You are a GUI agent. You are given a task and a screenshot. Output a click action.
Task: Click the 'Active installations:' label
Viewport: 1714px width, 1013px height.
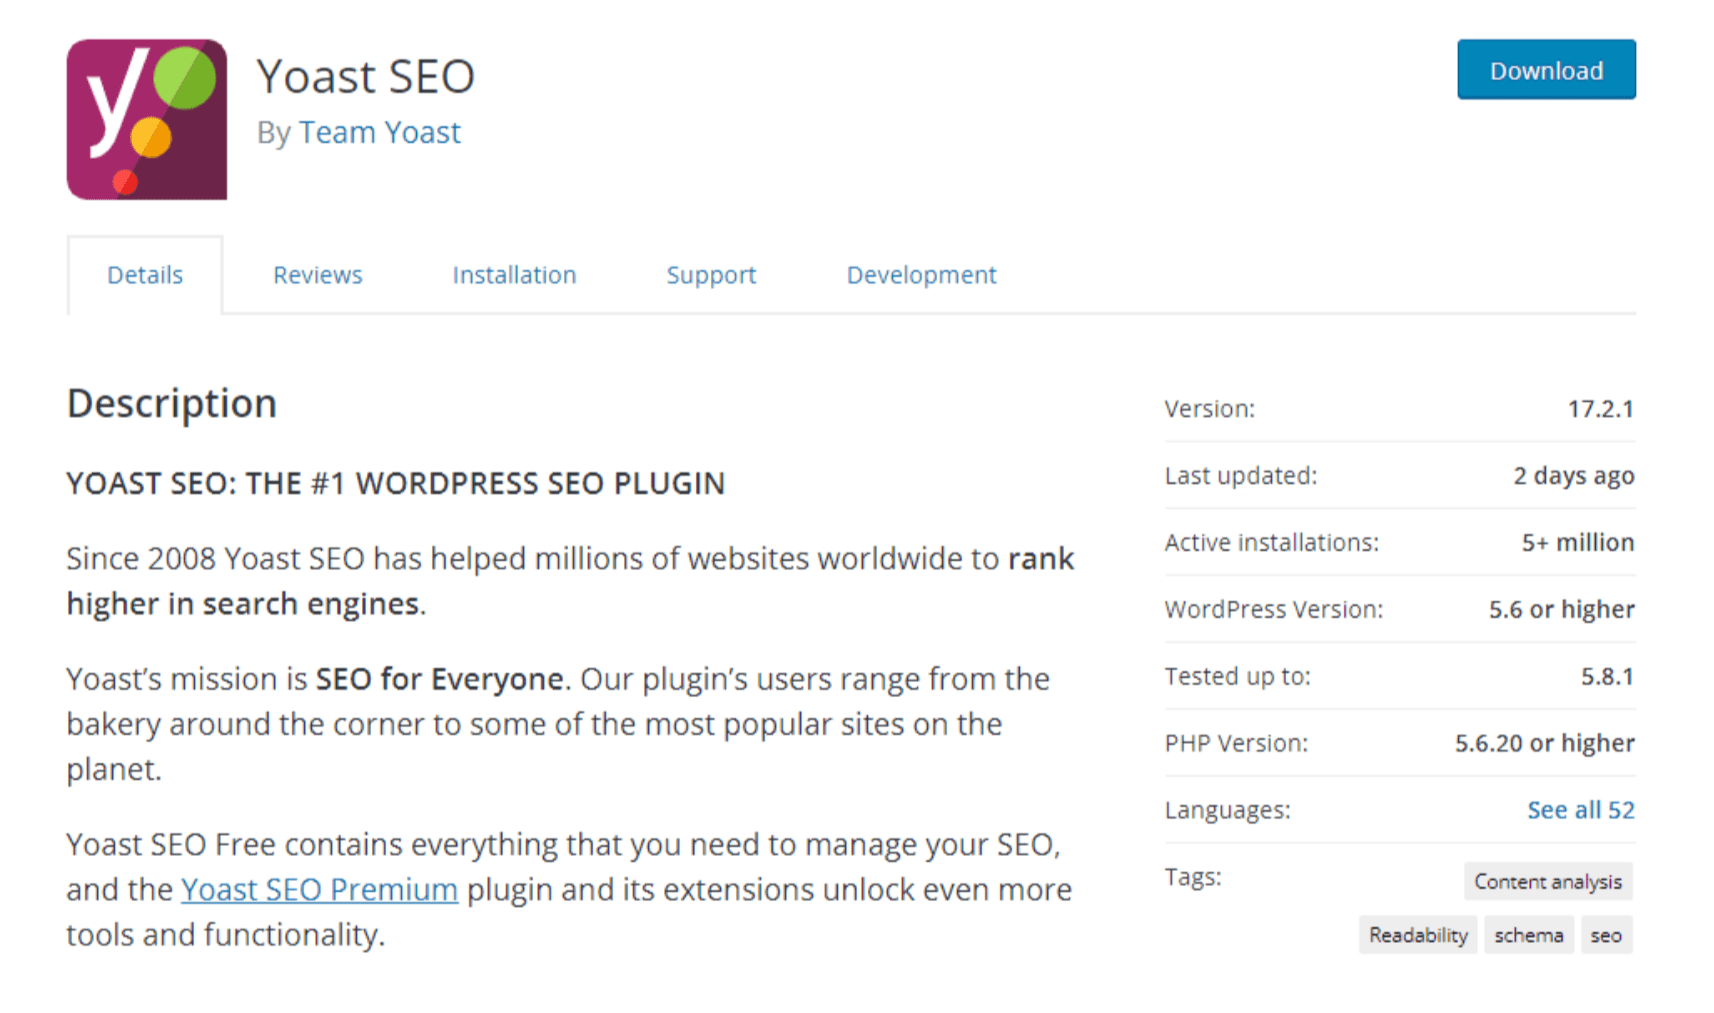tap(1271, 543)
